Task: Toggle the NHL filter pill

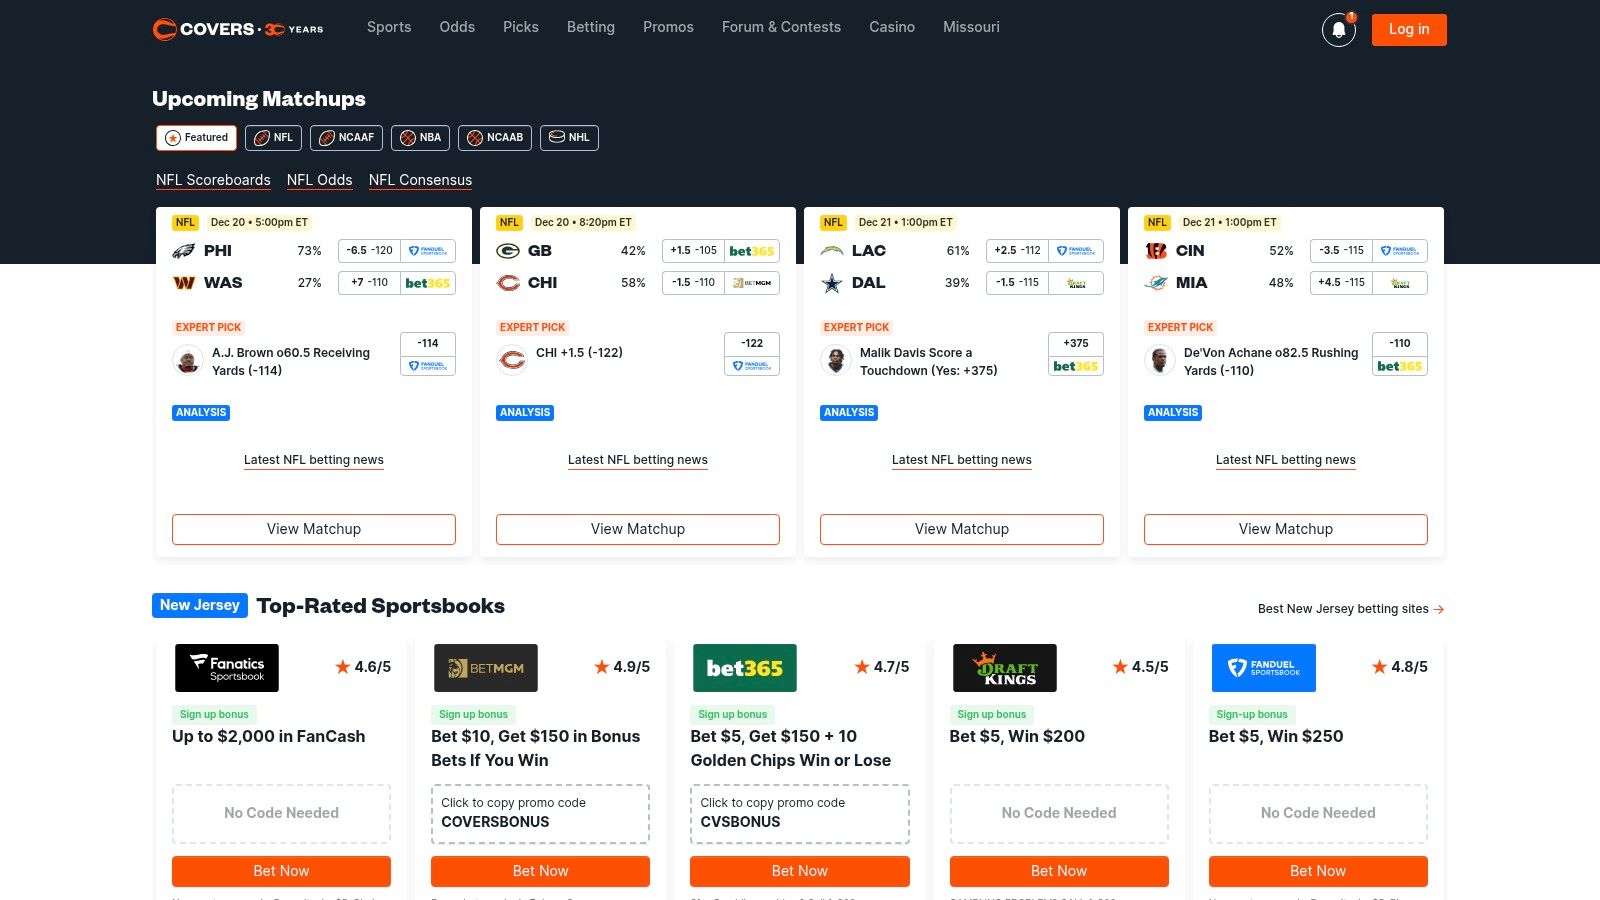Action: (569, 138)
